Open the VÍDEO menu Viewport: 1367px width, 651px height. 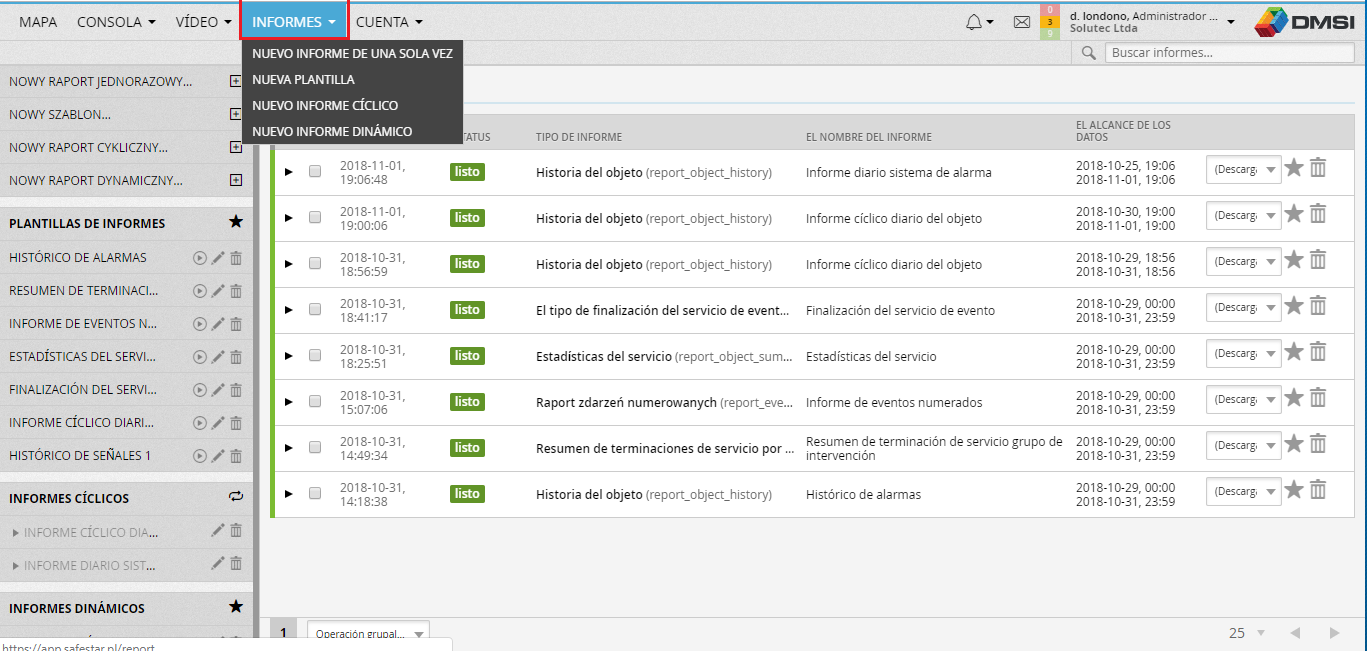pos(203,22)
